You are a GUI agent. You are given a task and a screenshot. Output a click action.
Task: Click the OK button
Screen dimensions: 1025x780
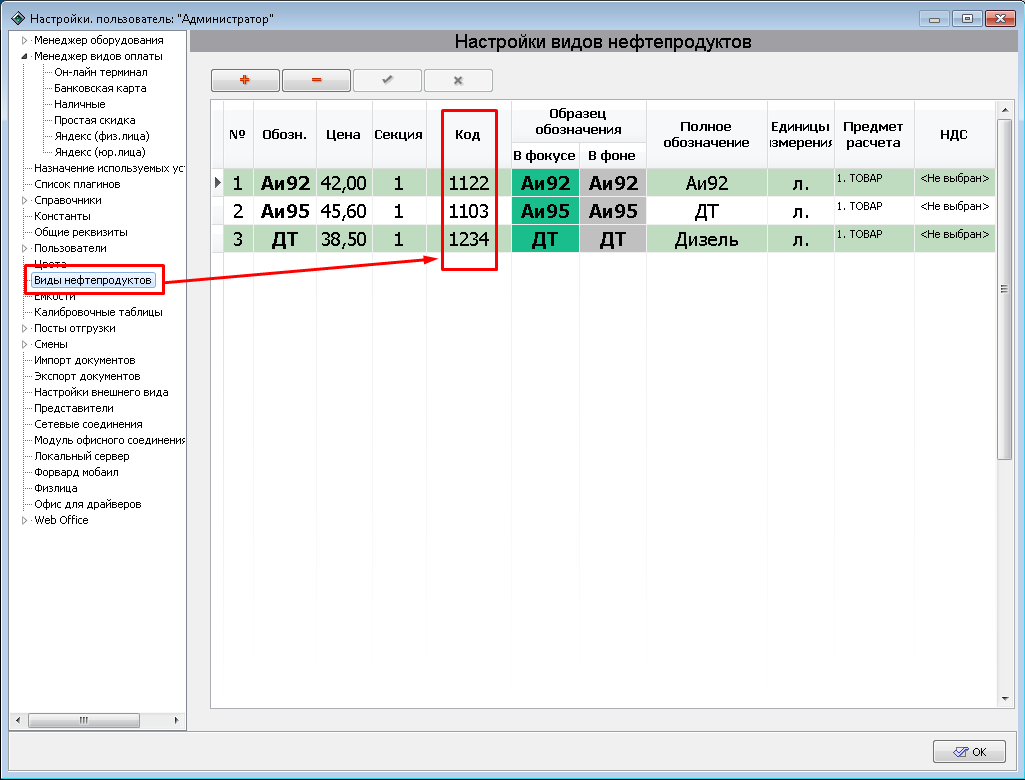[x=969, y=752]
